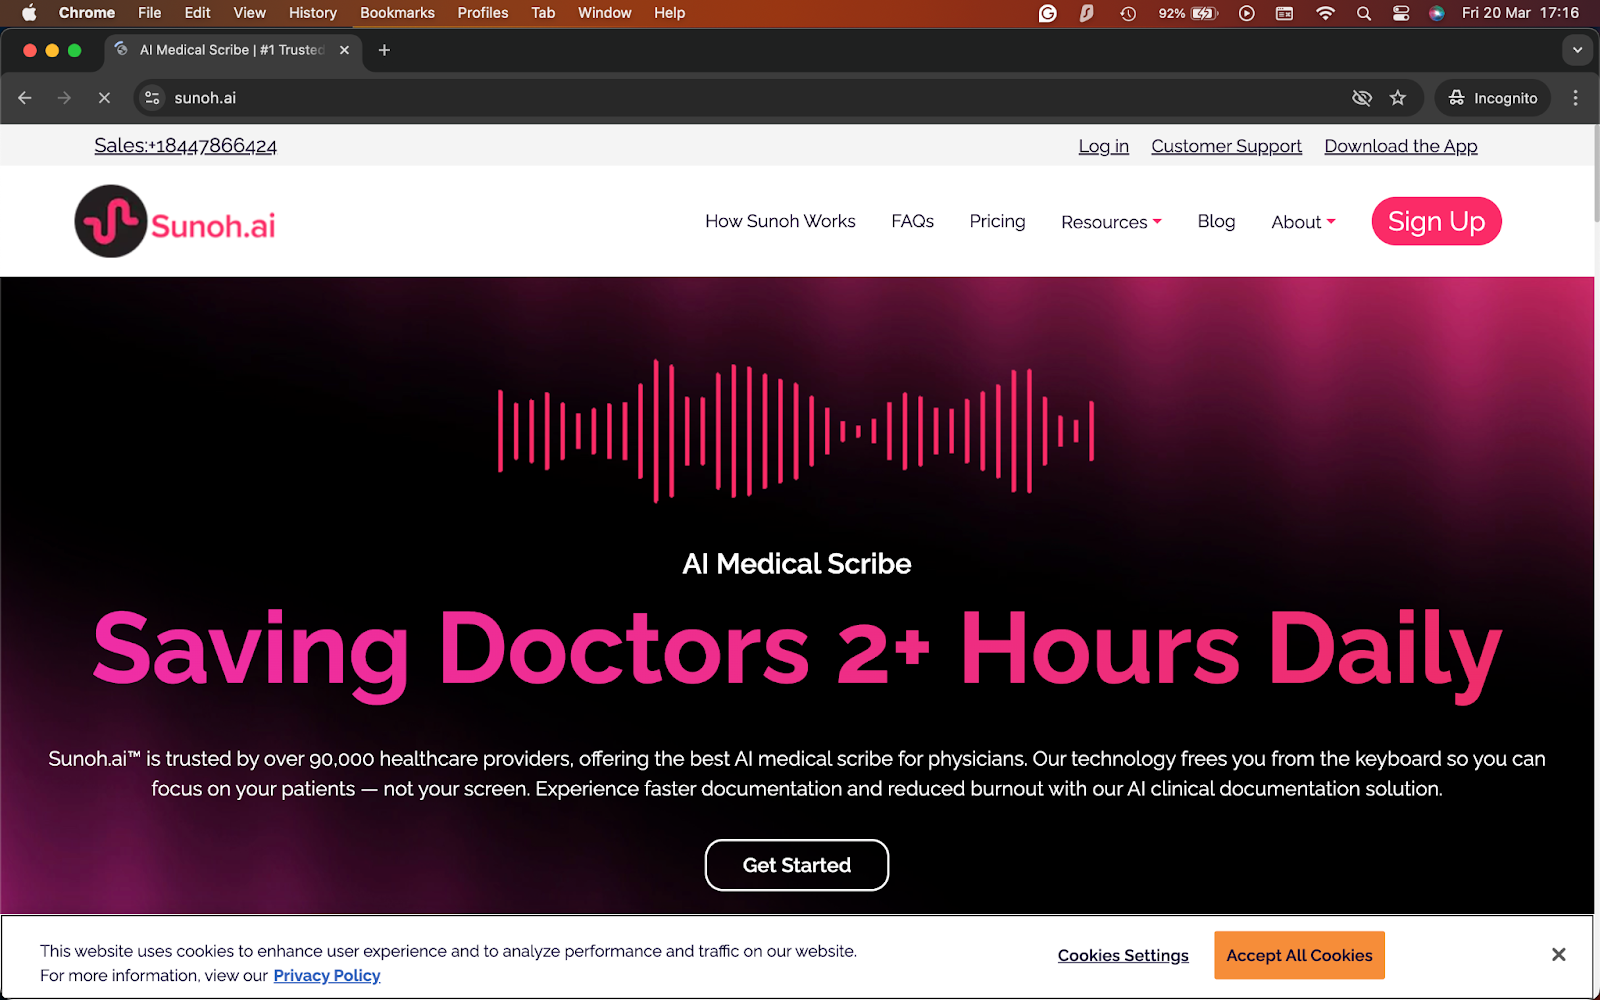The height and width of the screenshot is (1000, 1600).
Task: Click the play circle icon in menu bar
Action: tap(1247, 13)
